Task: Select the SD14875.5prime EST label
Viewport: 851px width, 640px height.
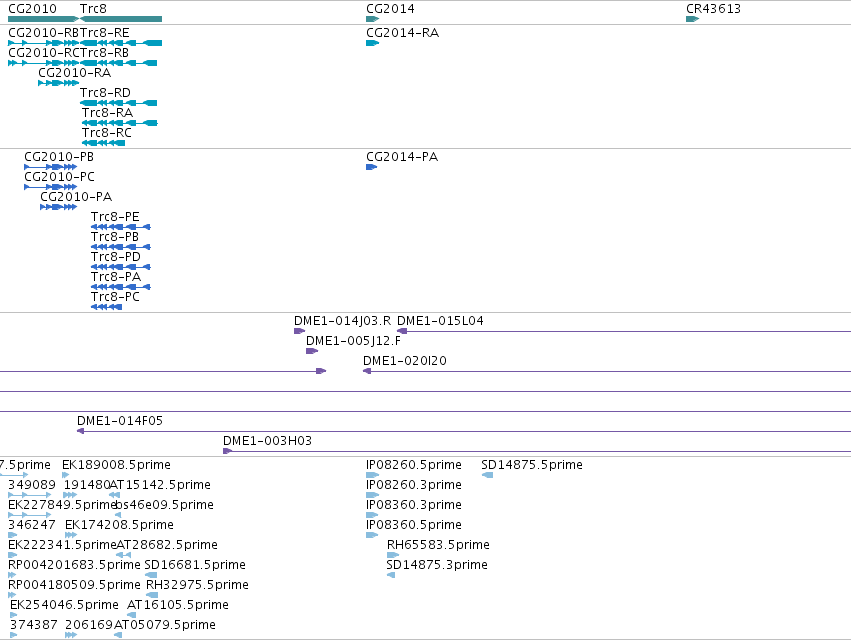Action: tap(532, 465)
